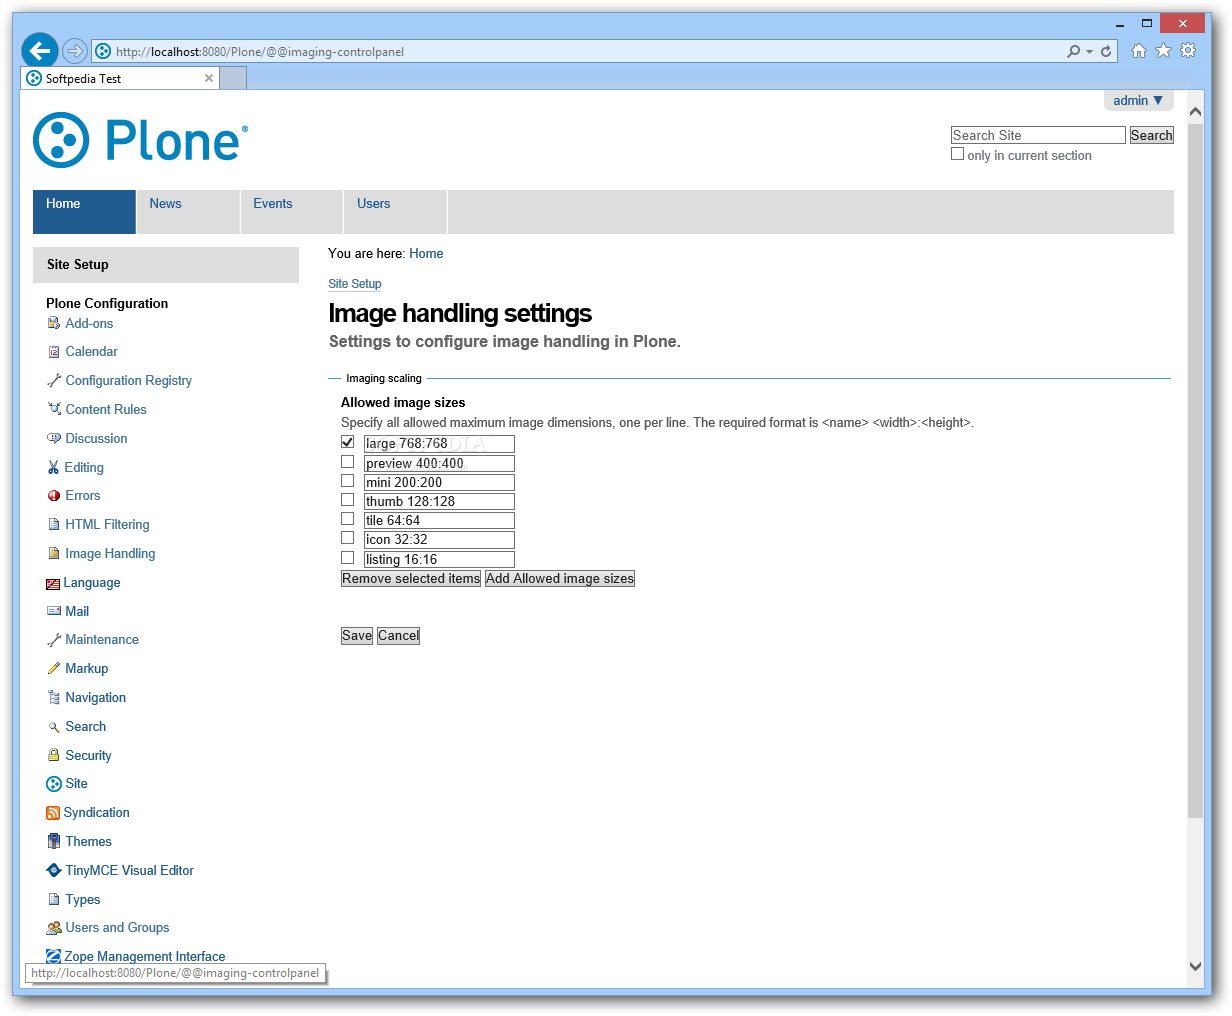
Task: Click the browser refresh icon
Action: tap(1106, 51)
